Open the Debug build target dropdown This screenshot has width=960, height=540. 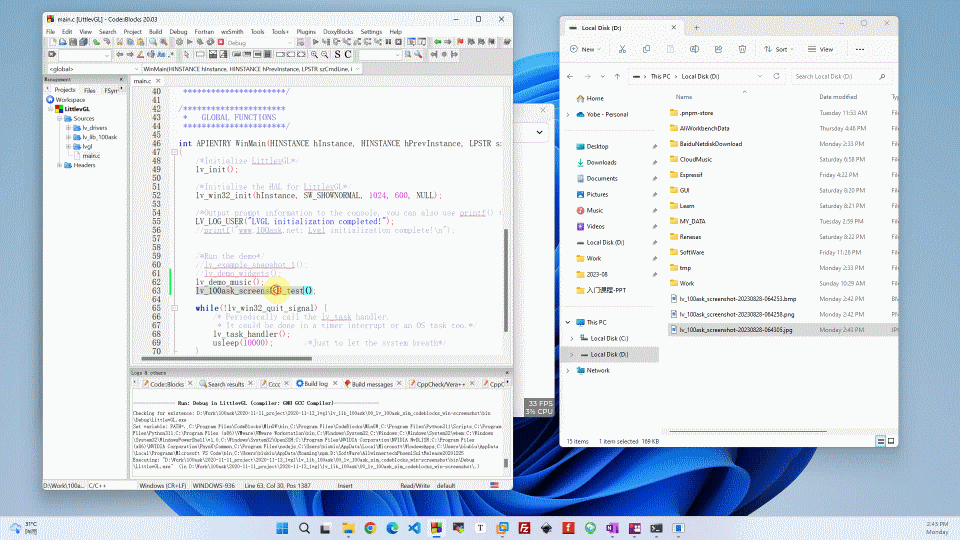[x=260, y=42]
